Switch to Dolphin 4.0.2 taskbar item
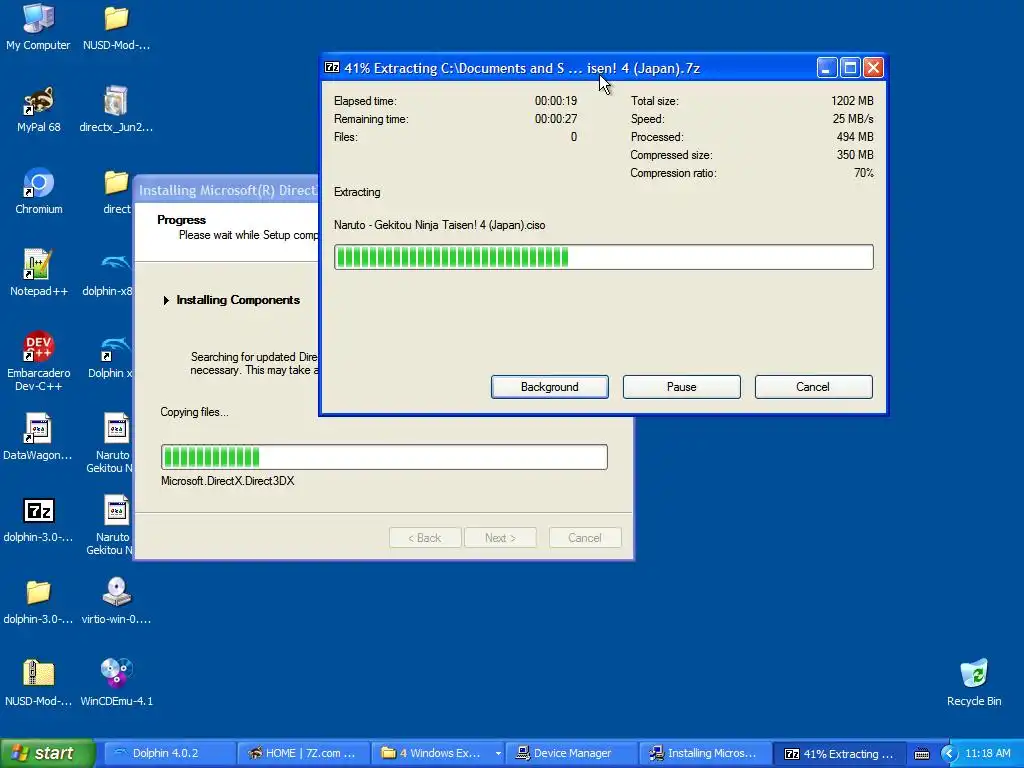1024x768 pixels. tap(169, 754)
